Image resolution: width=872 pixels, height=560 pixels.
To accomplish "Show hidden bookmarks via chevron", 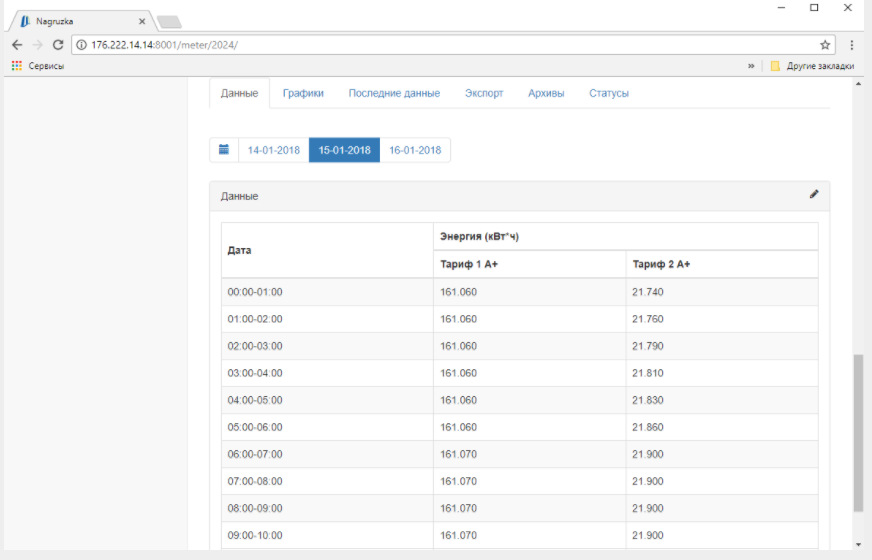I will [751, 66].
